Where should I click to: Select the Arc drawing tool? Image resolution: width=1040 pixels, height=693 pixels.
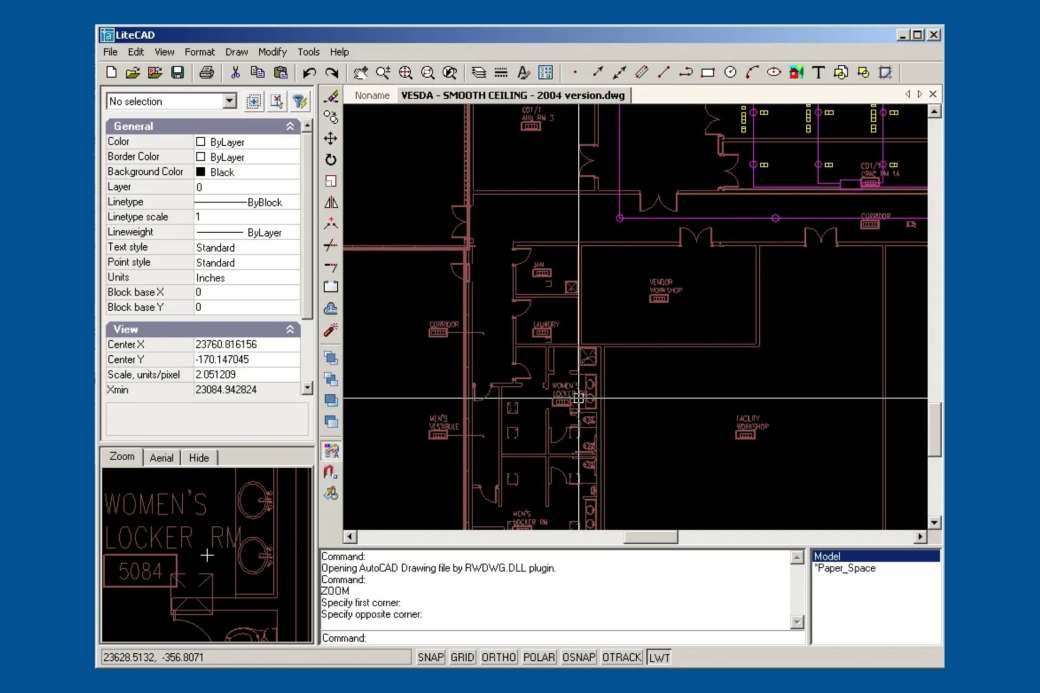click(x=752, y=72)
